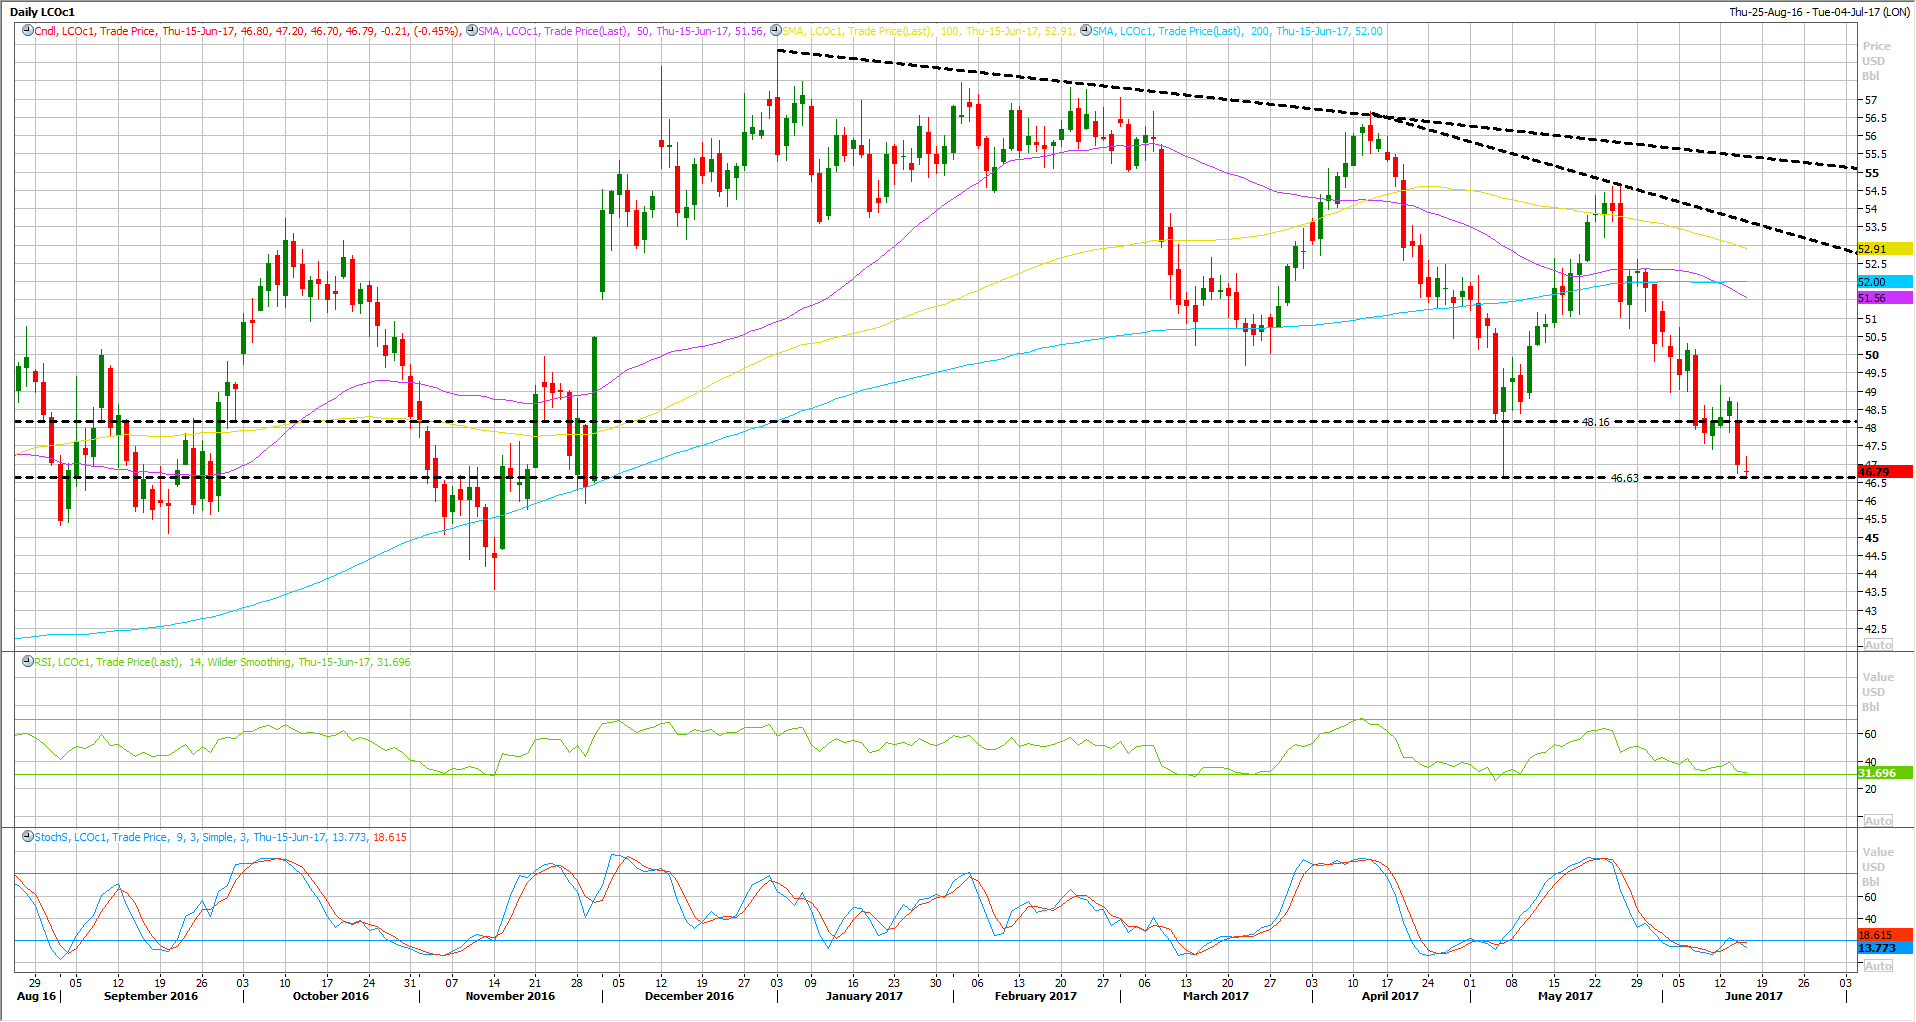The height and width of the screenshot is (1022, 1916).
Task: Click Auto scale in the Stochastic pane
Action: 1878,966
